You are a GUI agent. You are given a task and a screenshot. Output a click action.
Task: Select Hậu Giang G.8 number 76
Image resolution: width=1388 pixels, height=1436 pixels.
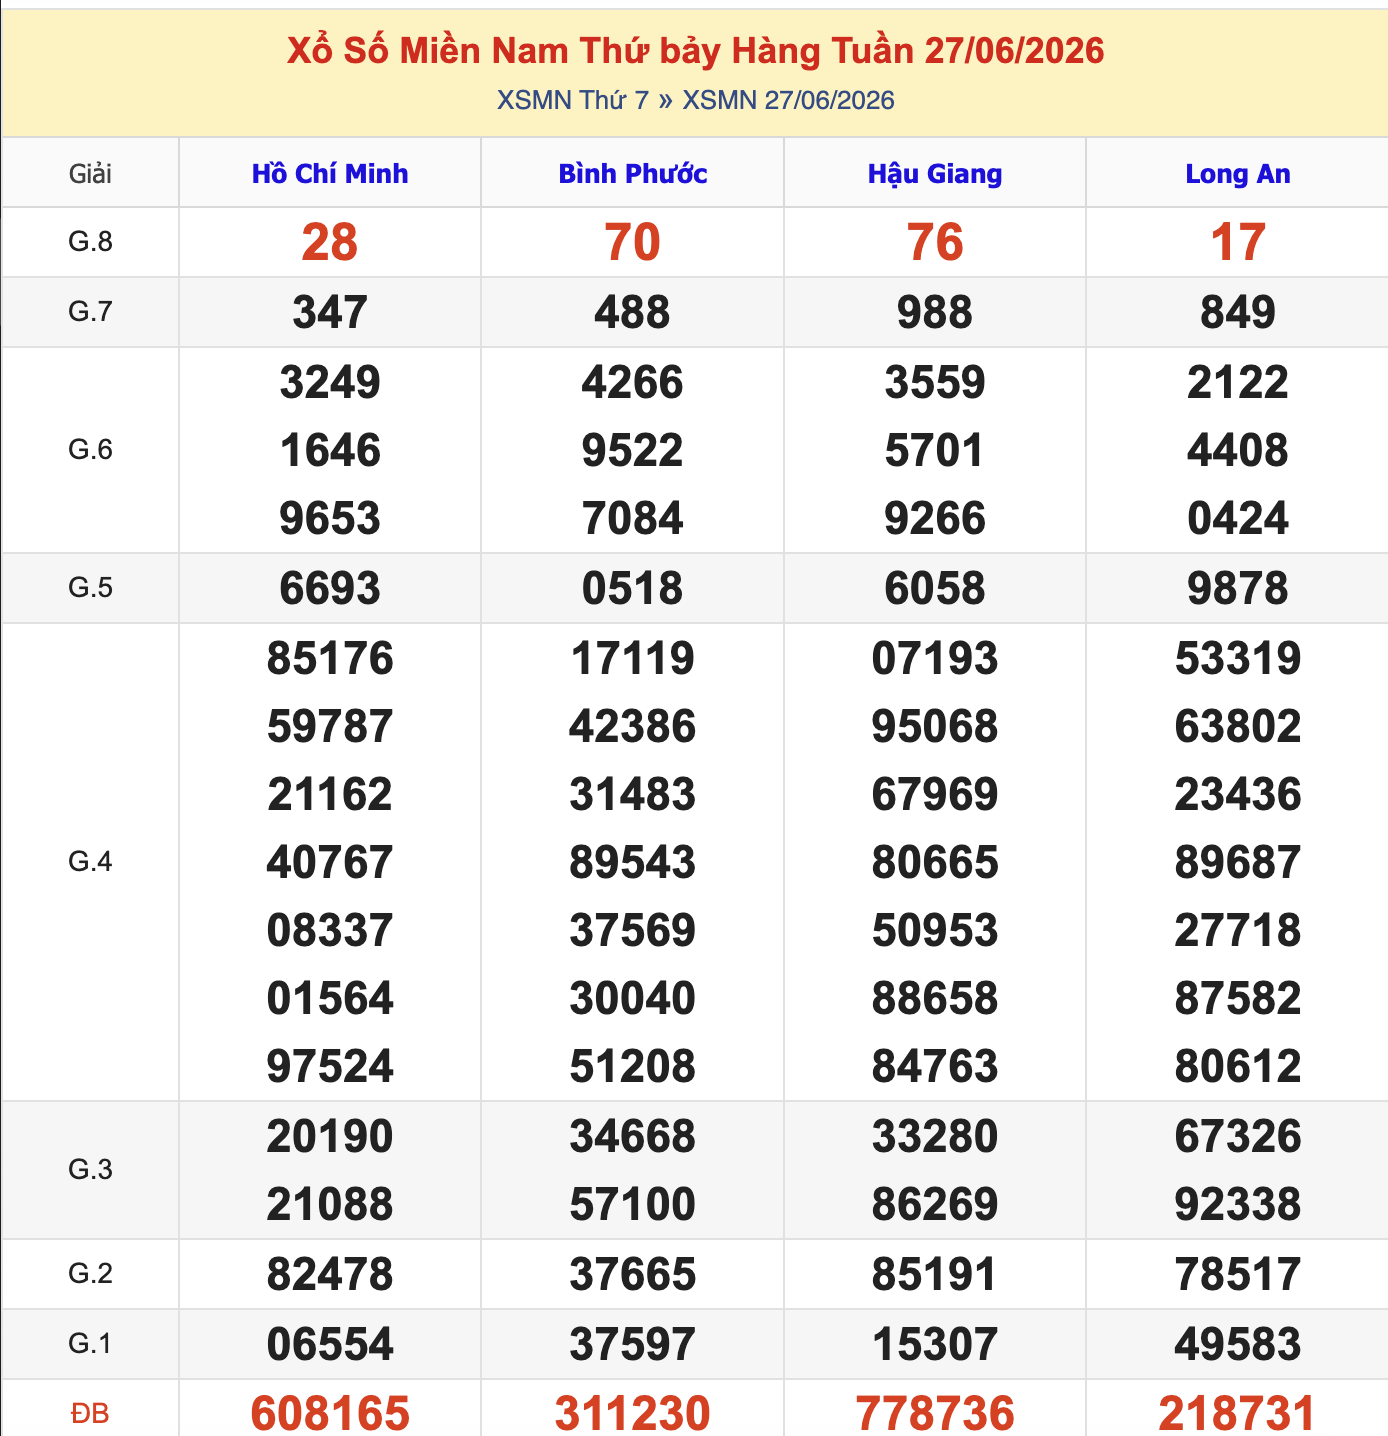point(935,243)
